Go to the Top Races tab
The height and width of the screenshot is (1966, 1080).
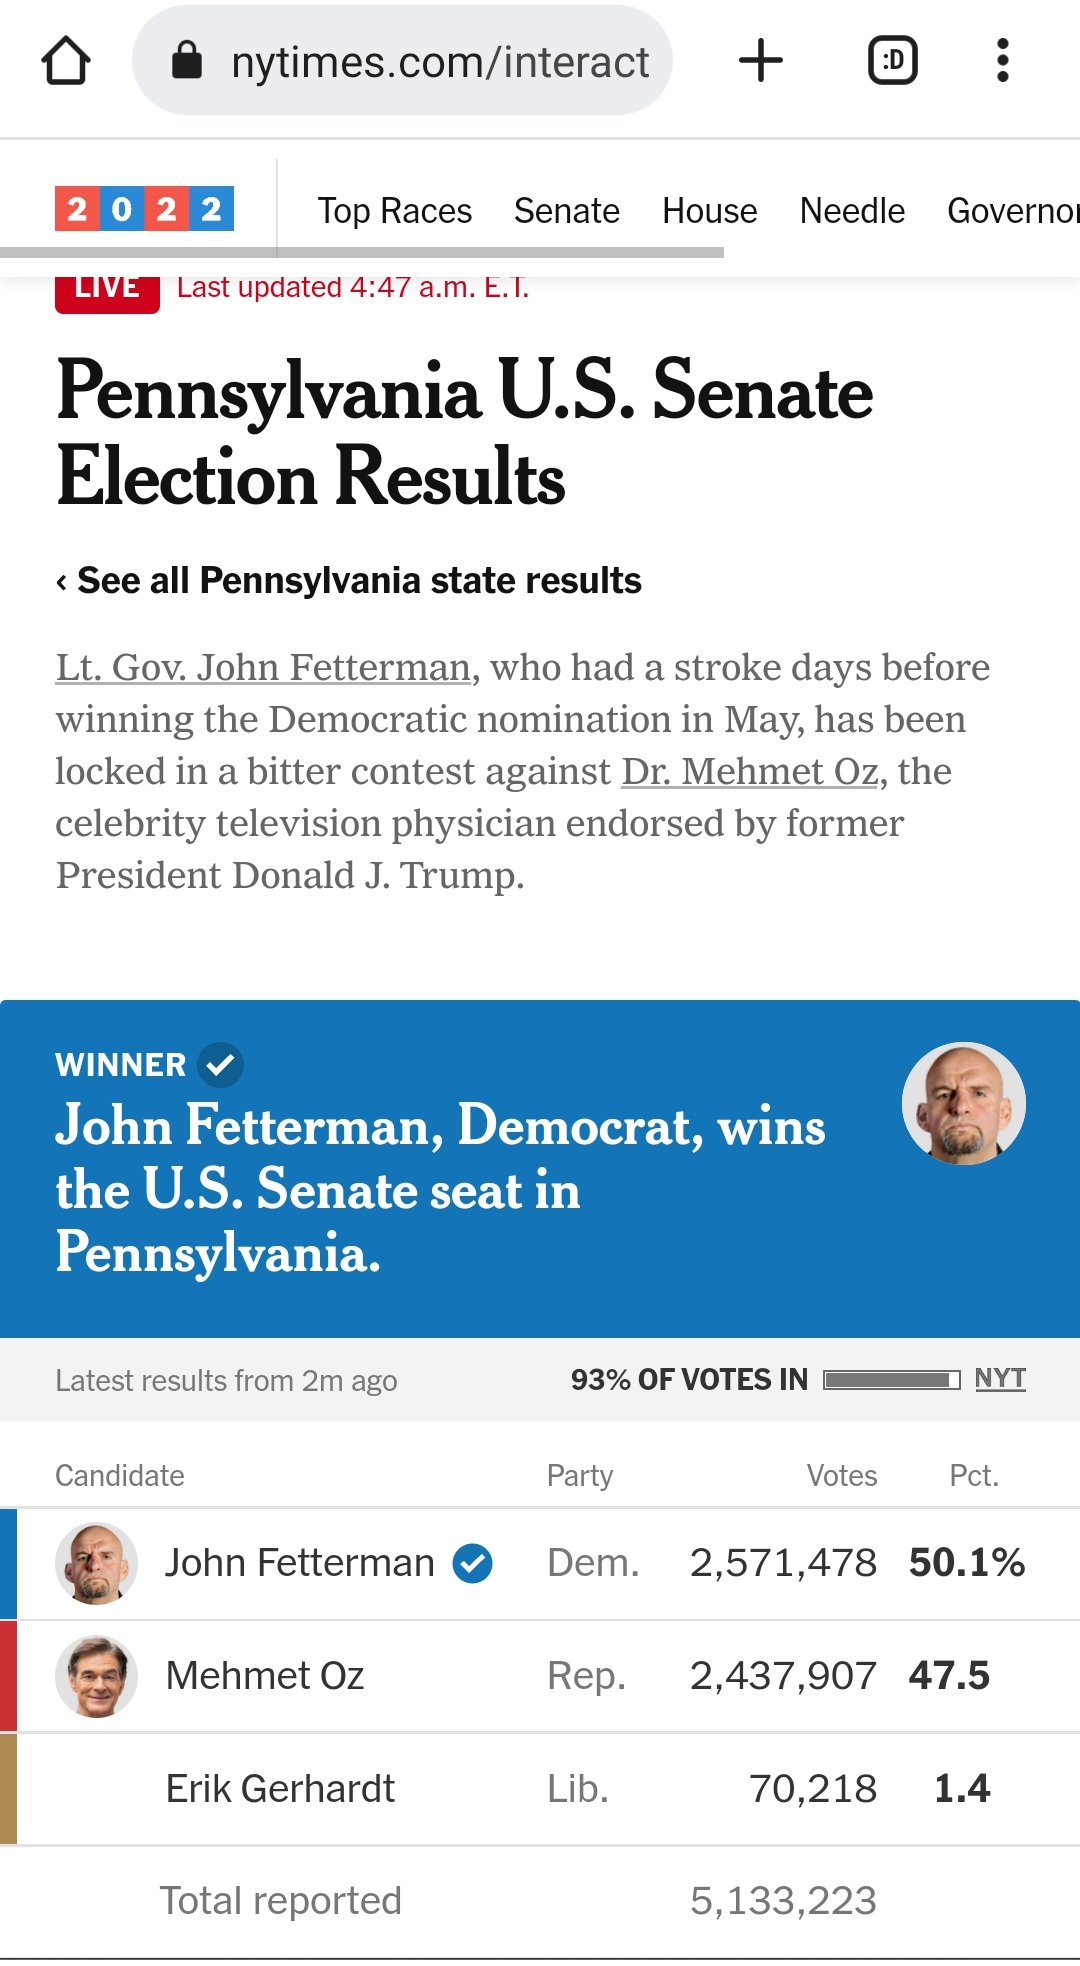[x=394, y=211]
